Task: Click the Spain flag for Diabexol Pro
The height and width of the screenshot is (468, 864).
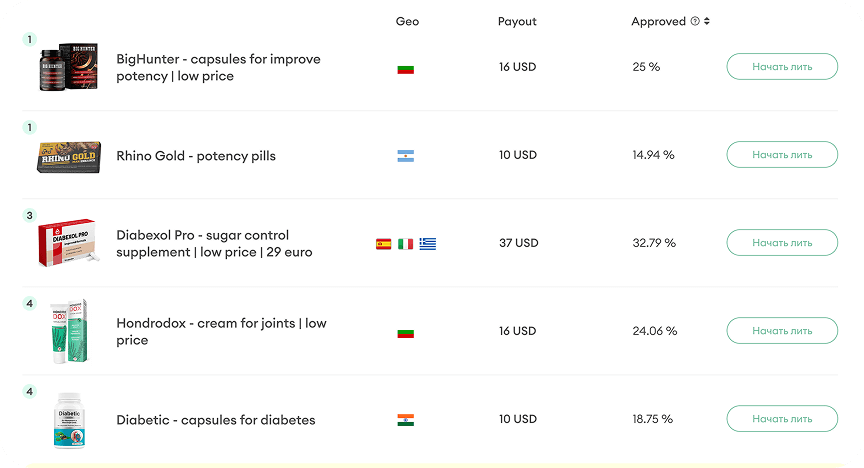Action: click(383, 243)
